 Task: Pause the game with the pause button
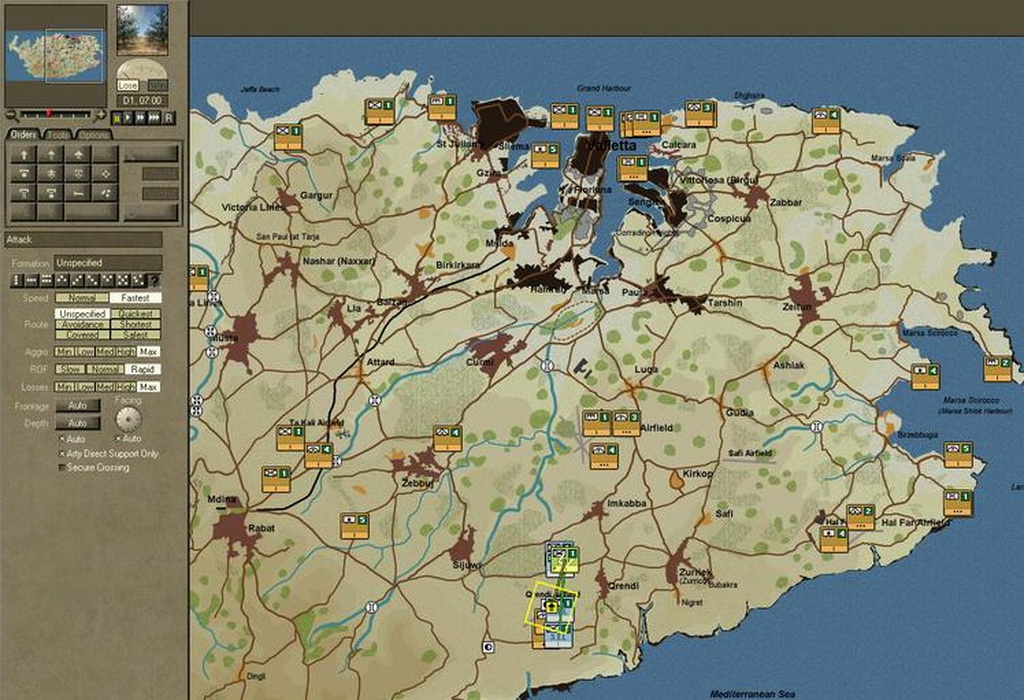tap(117, 117)
